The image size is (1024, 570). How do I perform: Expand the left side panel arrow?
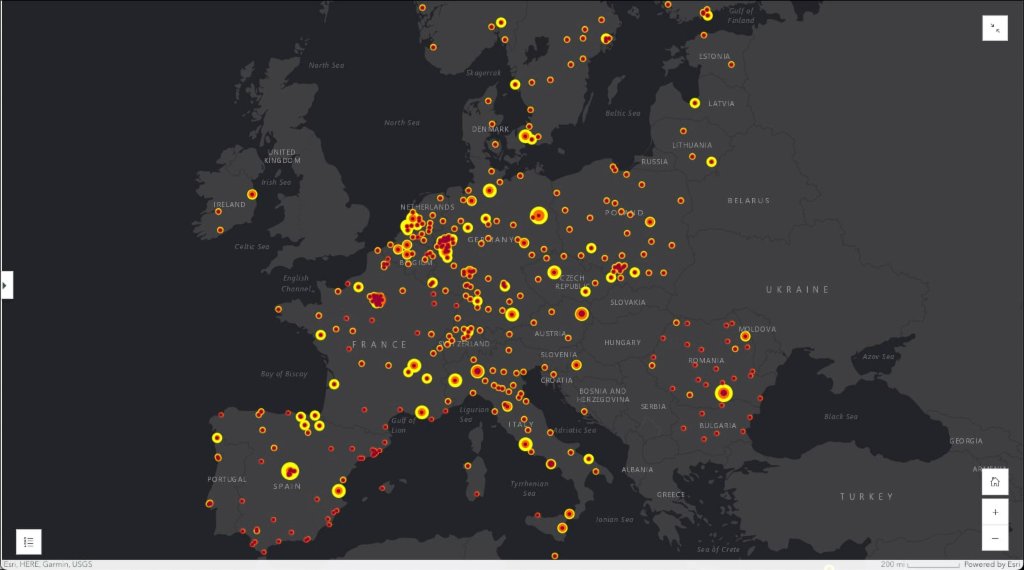point(6,285)
